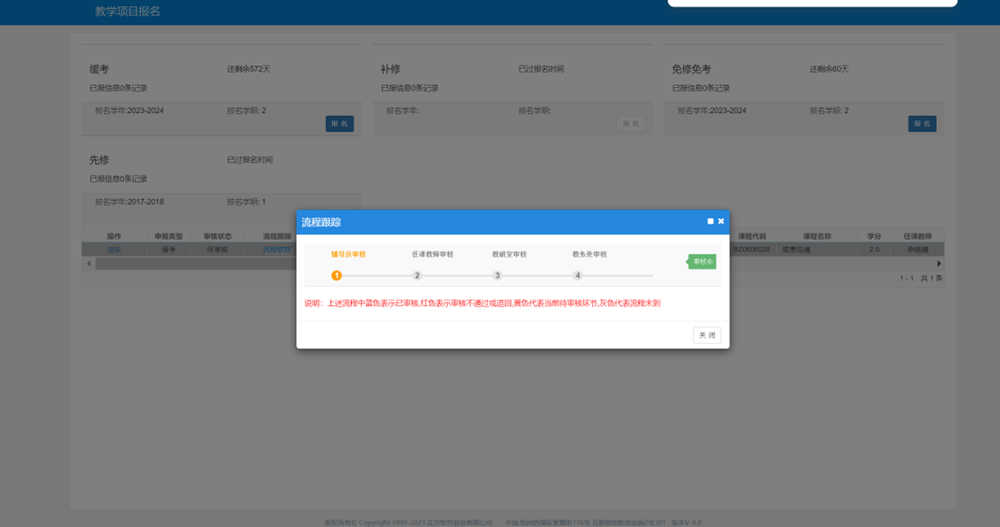Click disabled 报名 button under 补修
The width and height of the screenshot is (1000, 527).
630,124
